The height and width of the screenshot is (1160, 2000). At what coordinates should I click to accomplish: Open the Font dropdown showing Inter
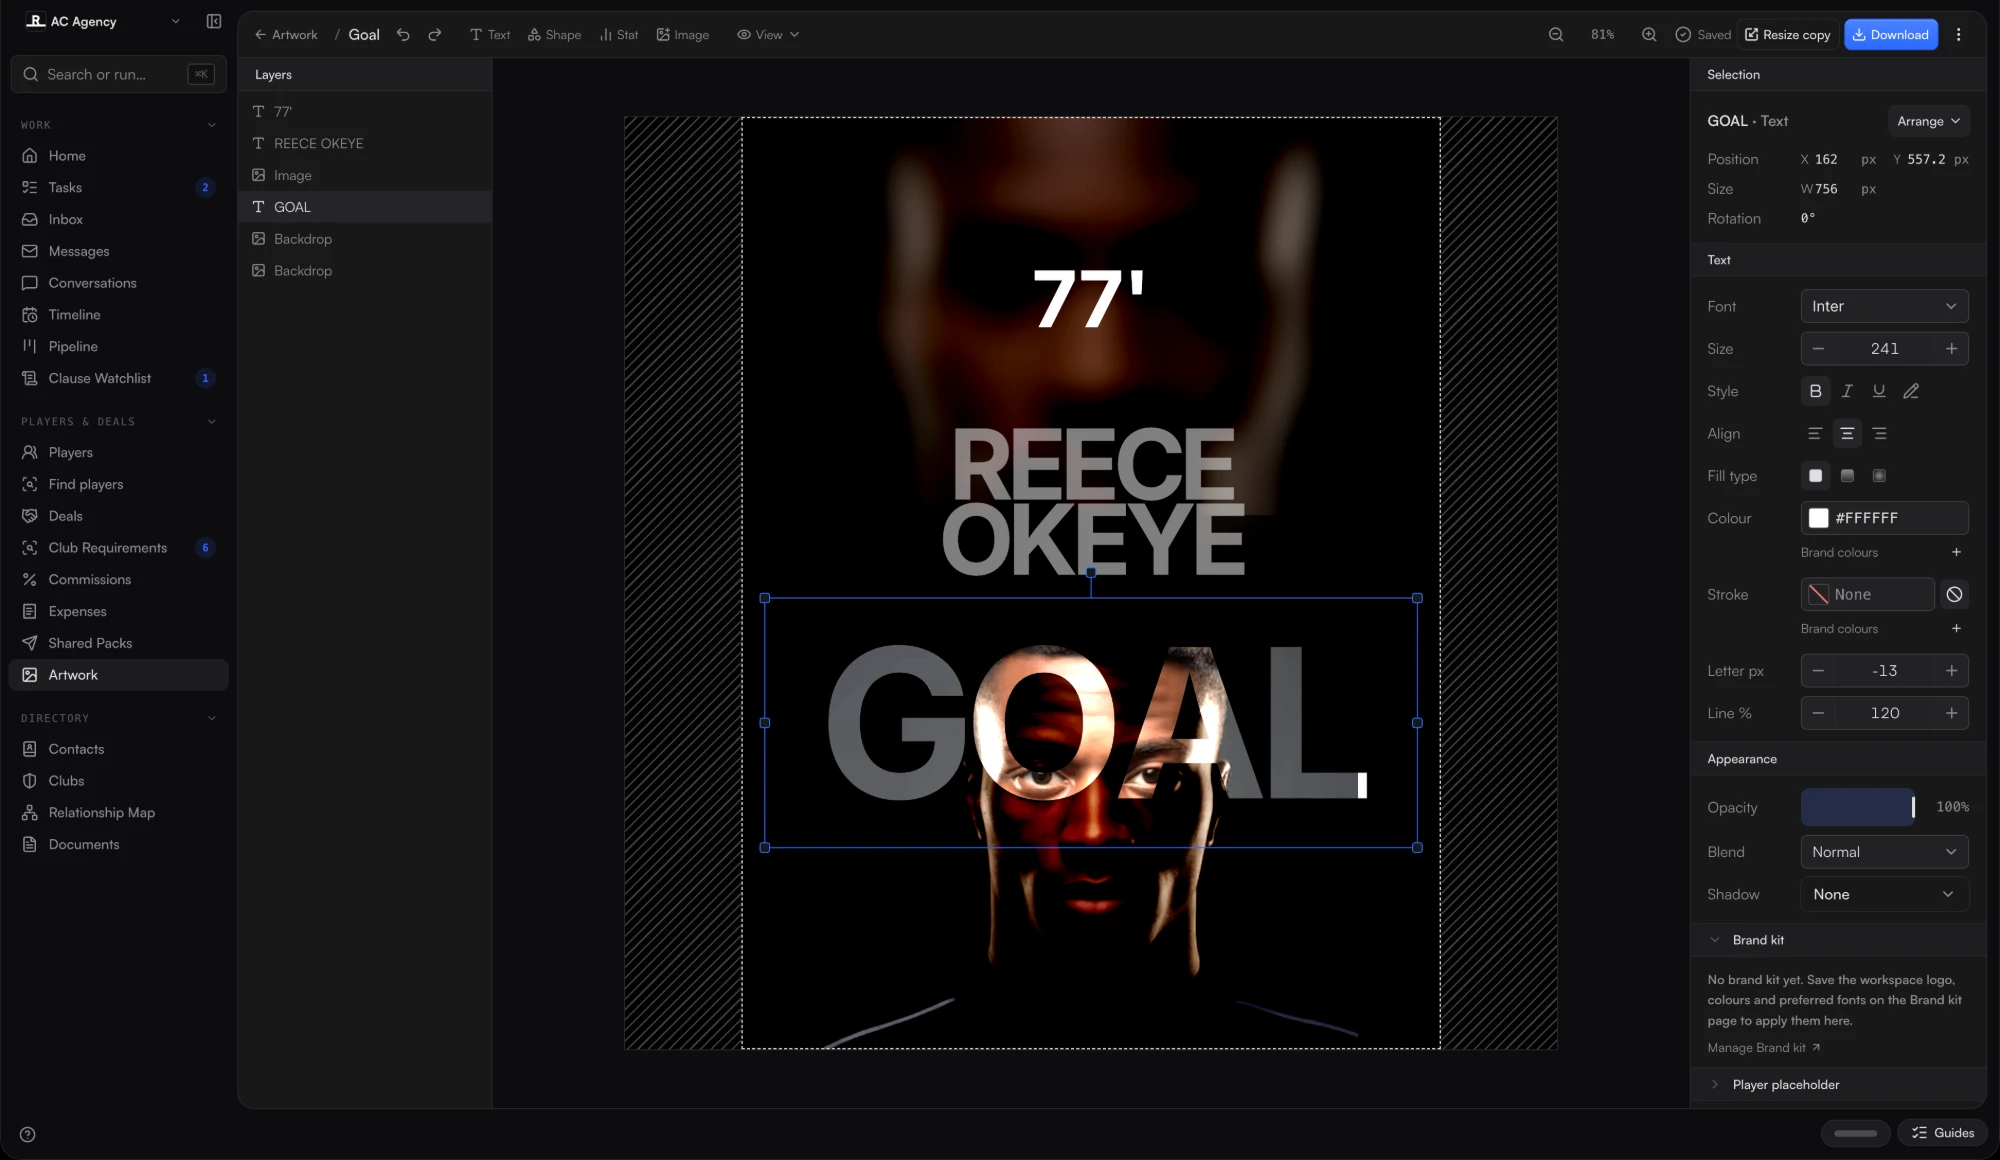[x=1884, y=306]
